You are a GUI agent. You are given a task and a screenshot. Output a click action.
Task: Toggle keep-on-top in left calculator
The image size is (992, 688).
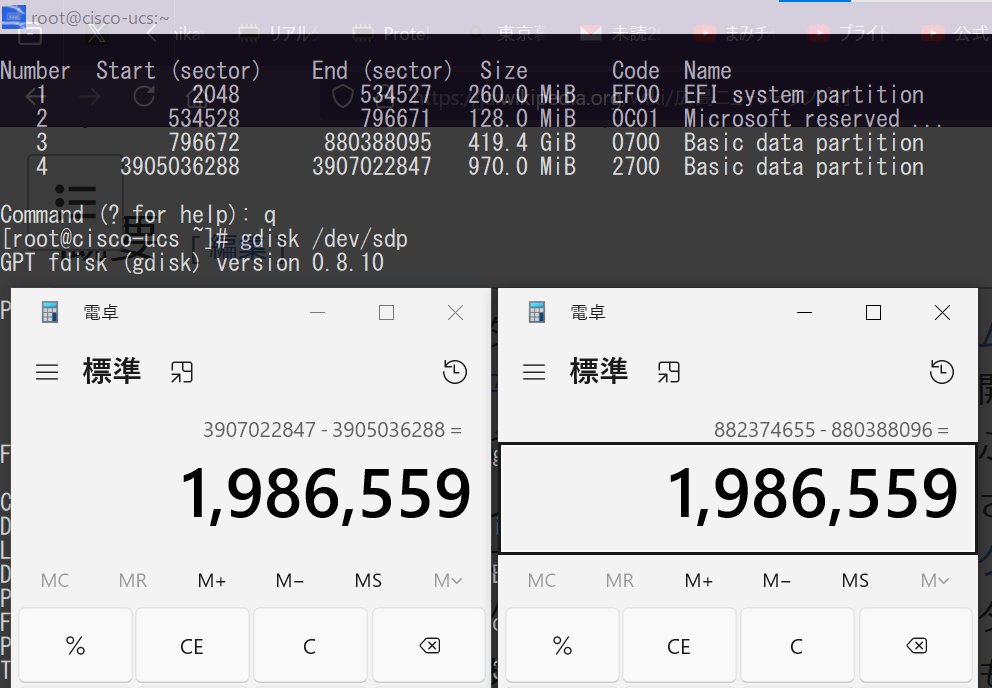point(182,372)
